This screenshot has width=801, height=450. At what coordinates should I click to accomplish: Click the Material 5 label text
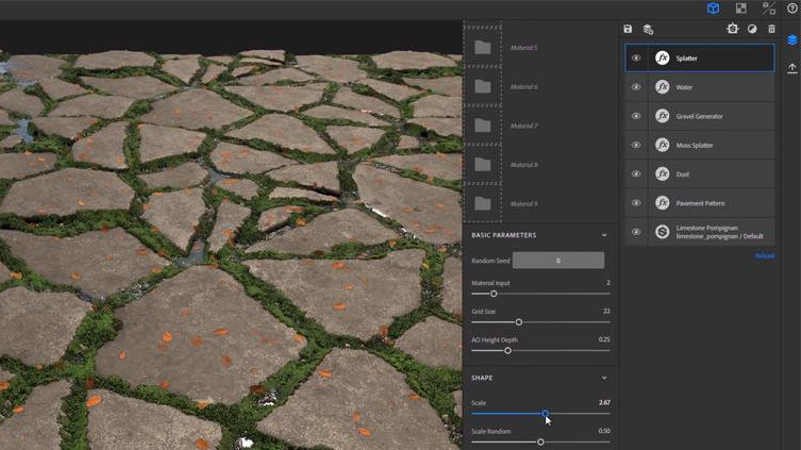tap(524, 48)
